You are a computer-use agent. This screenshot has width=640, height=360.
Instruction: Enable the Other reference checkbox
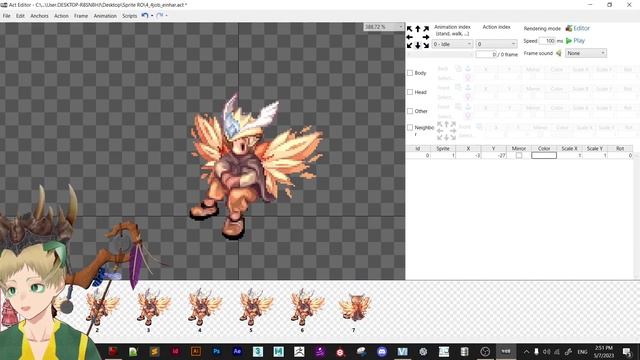click(410, 111)
